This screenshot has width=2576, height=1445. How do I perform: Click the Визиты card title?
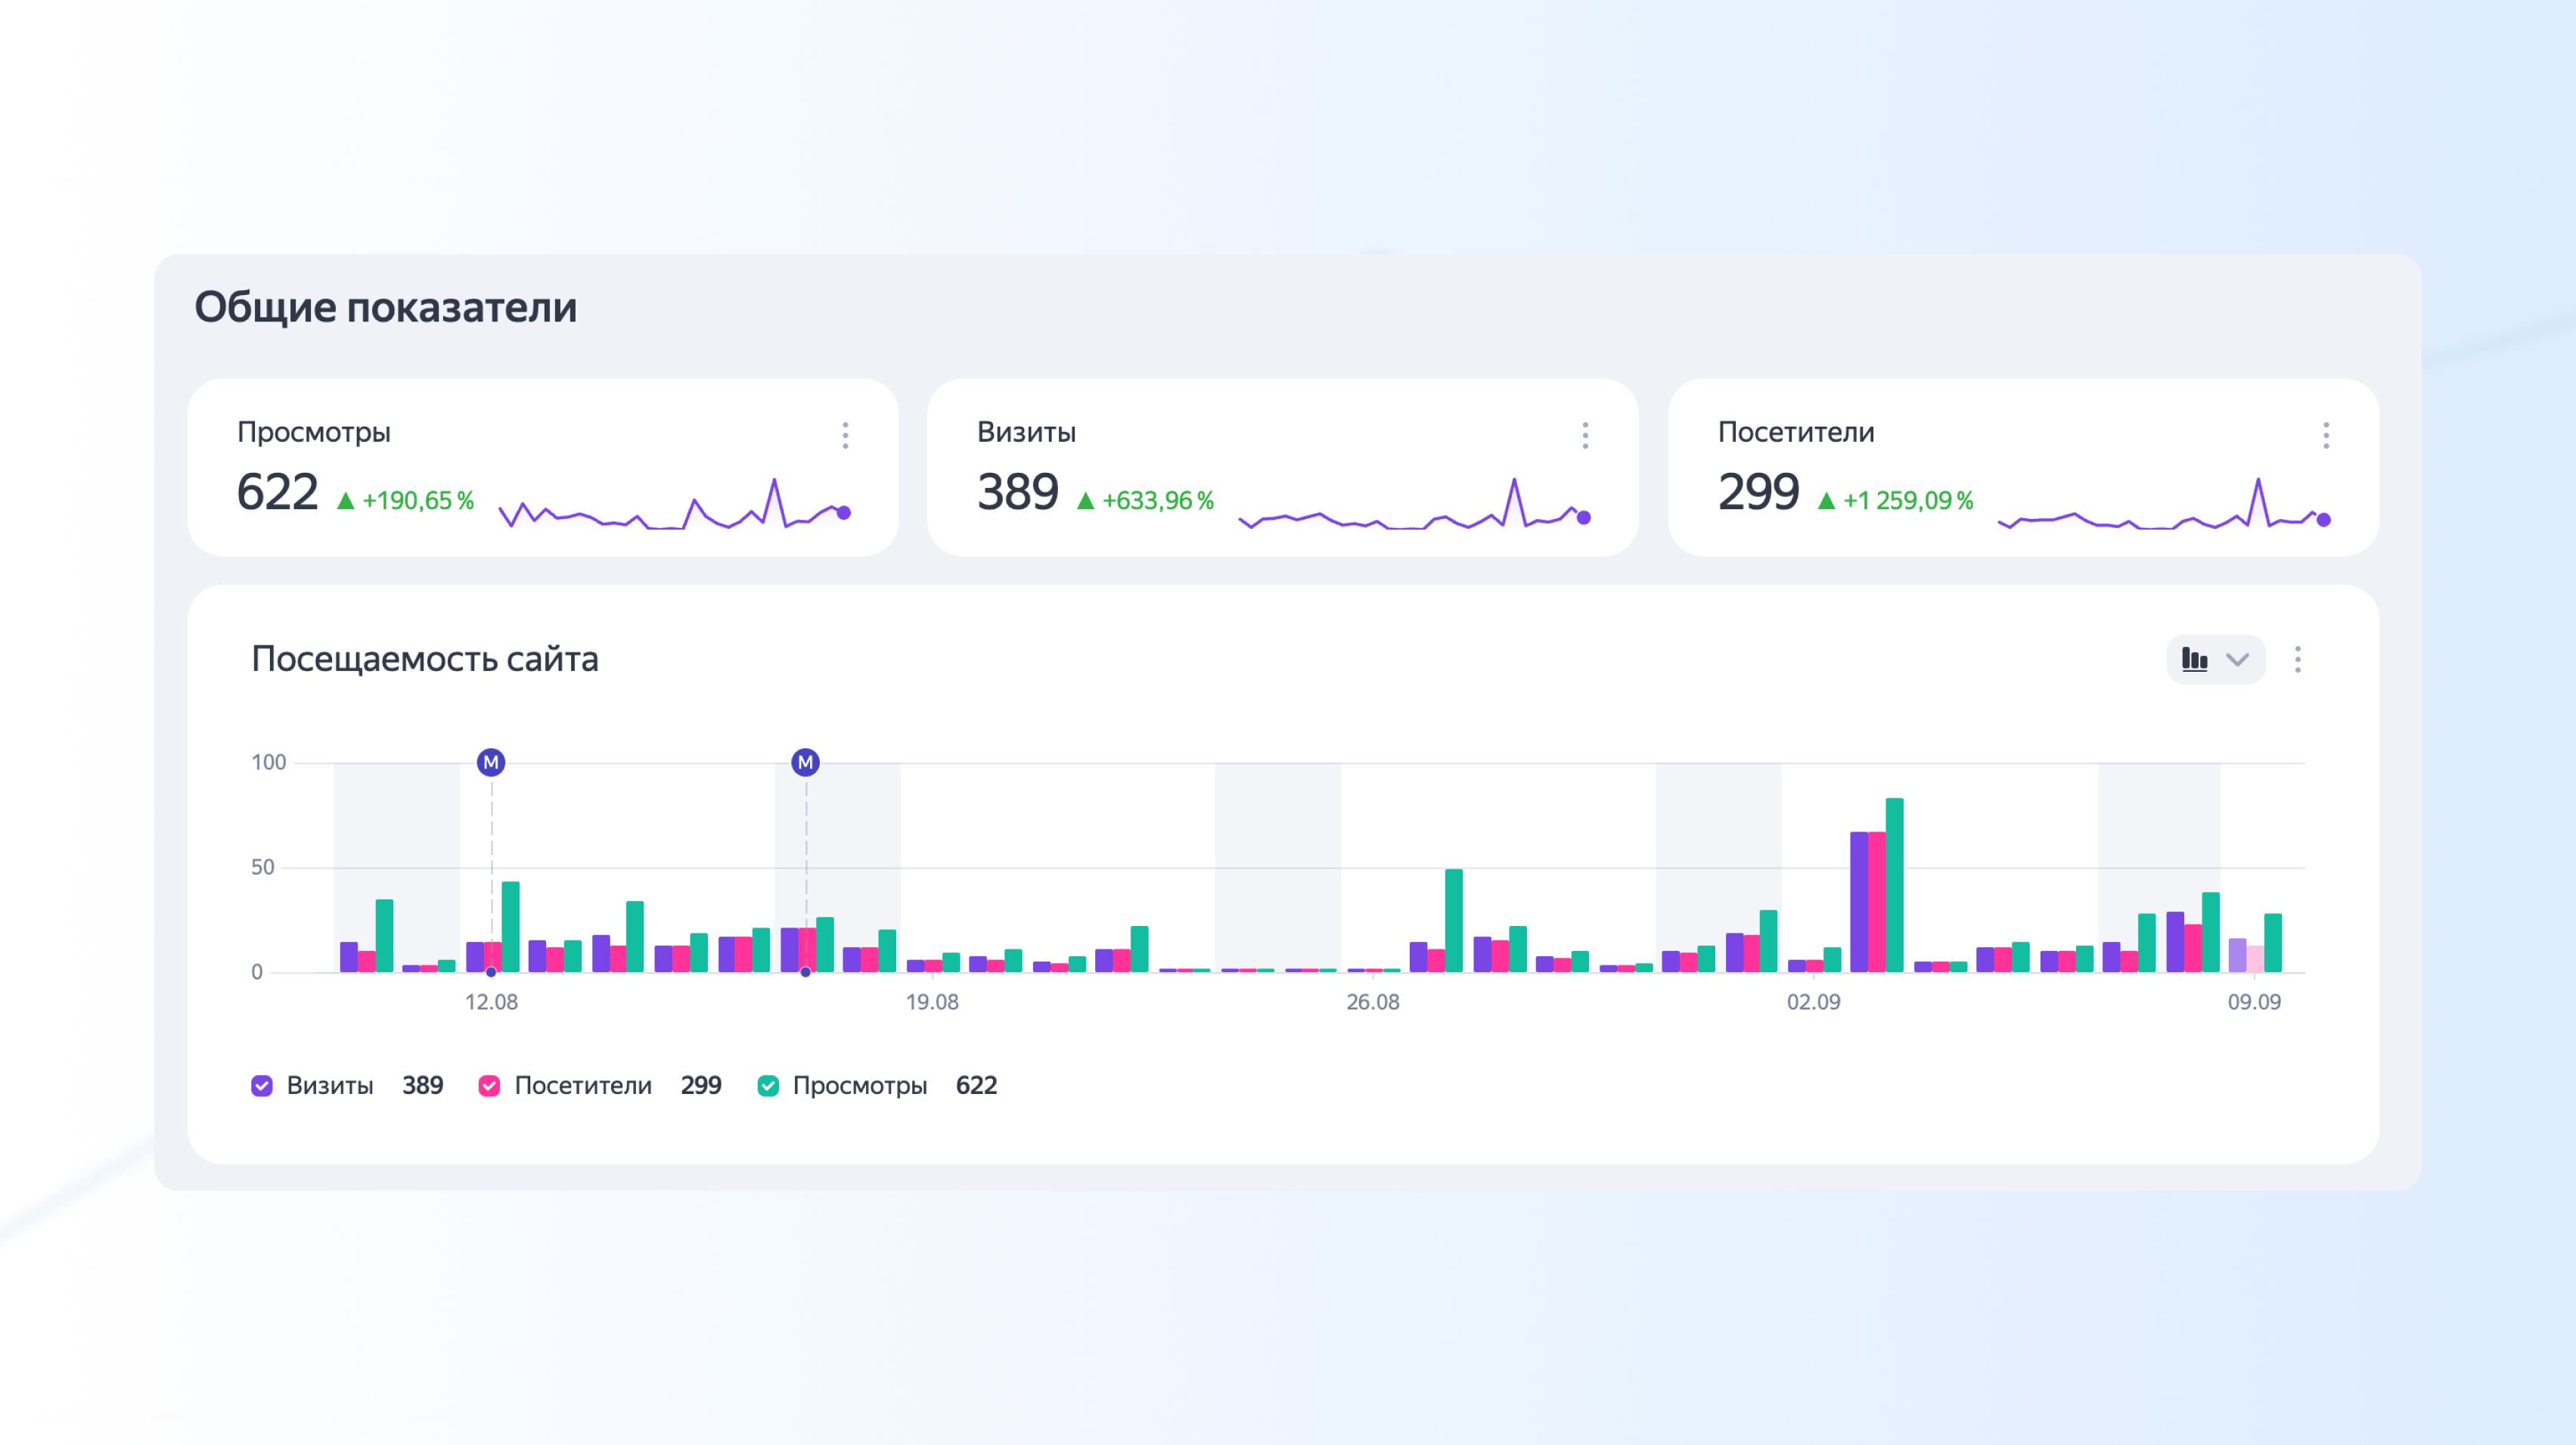(x=1026, y=432)
